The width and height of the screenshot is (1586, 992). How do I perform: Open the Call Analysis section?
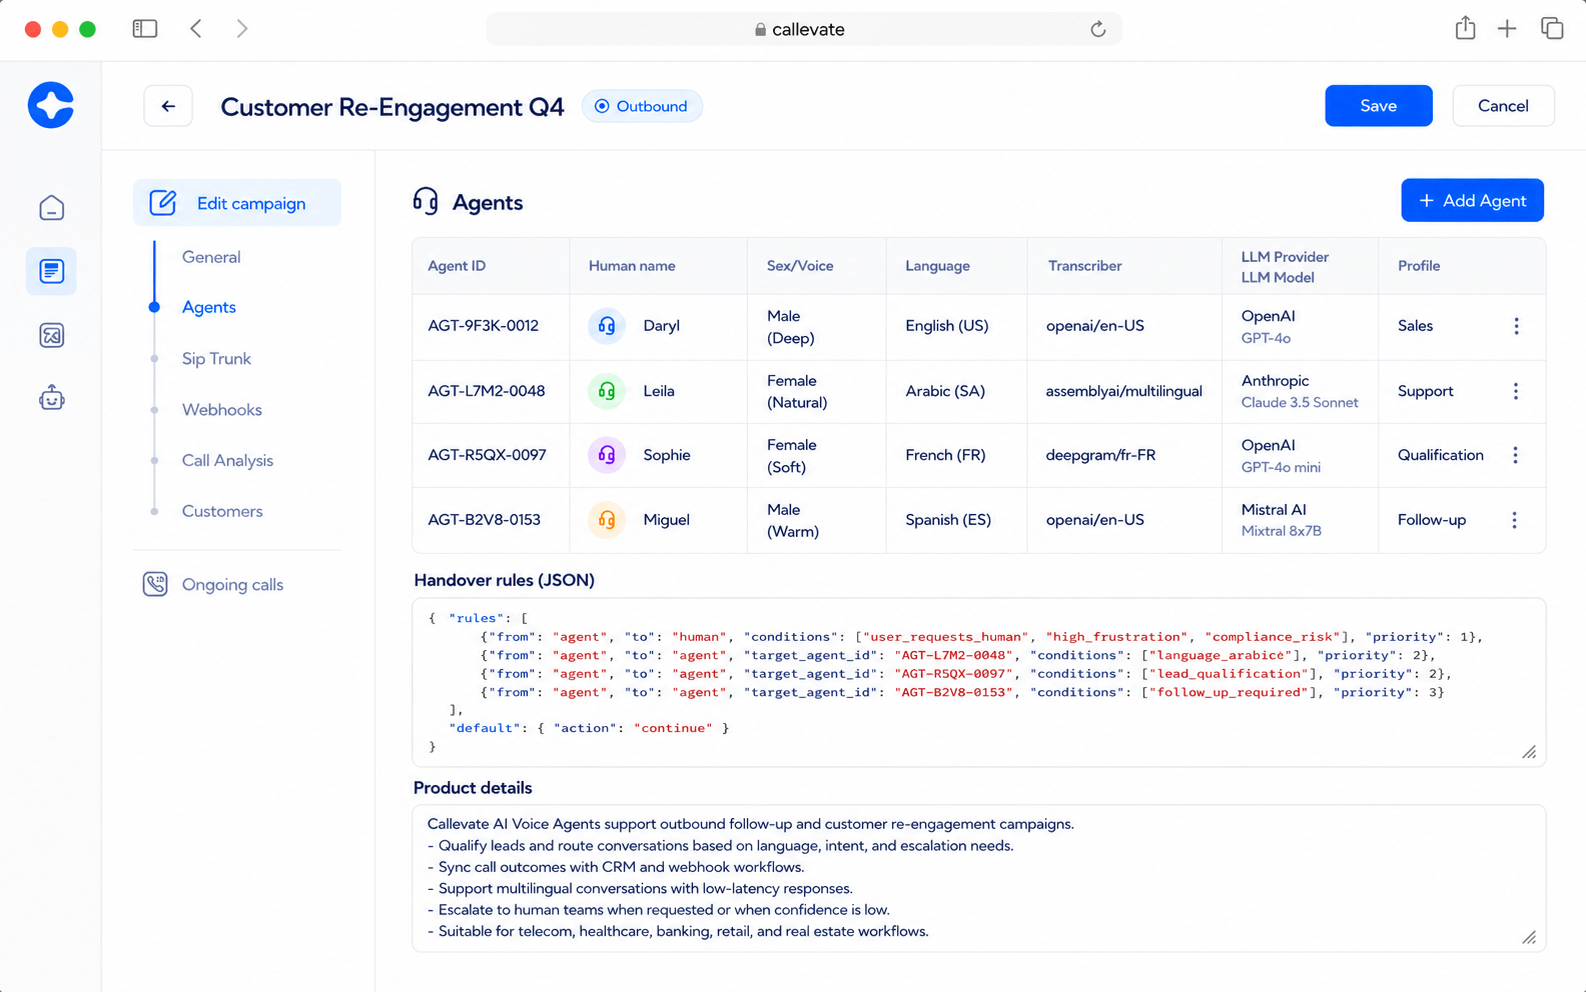[227, 461]
